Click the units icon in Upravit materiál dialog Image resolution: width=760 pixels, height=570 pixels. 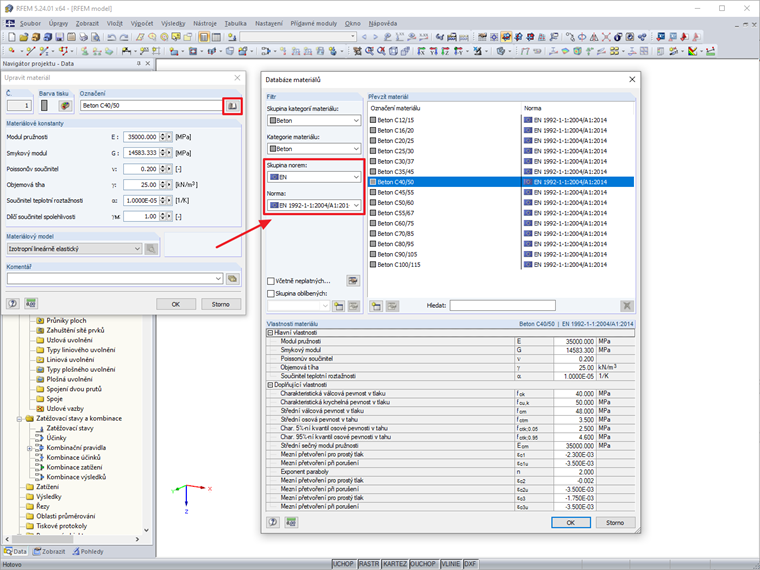tap(31, 304)
